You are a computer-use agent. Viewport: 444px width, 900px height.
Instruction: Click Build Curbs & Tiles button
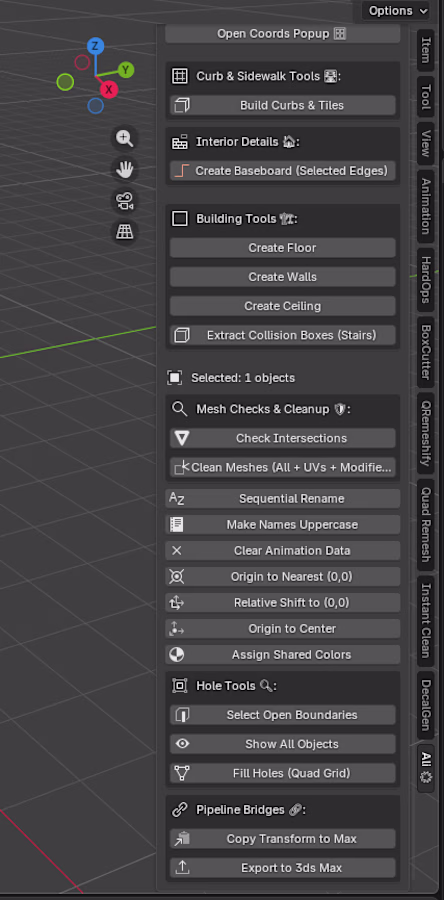coord(282,105)
